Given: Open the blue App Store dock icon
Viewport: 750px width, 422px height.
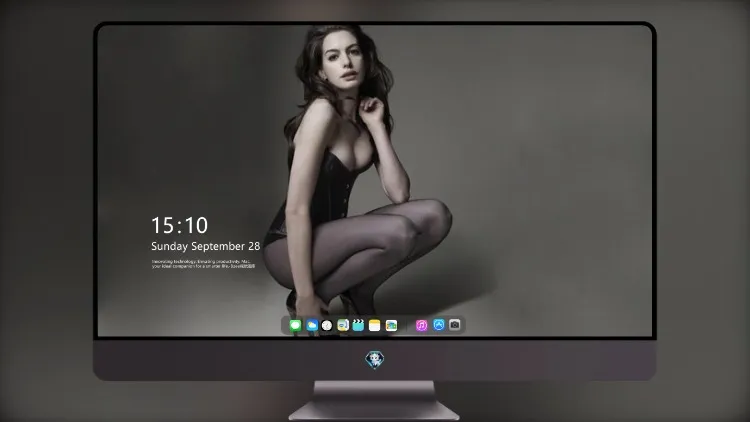Looking at the screenshot, I should tap(439, 325).
